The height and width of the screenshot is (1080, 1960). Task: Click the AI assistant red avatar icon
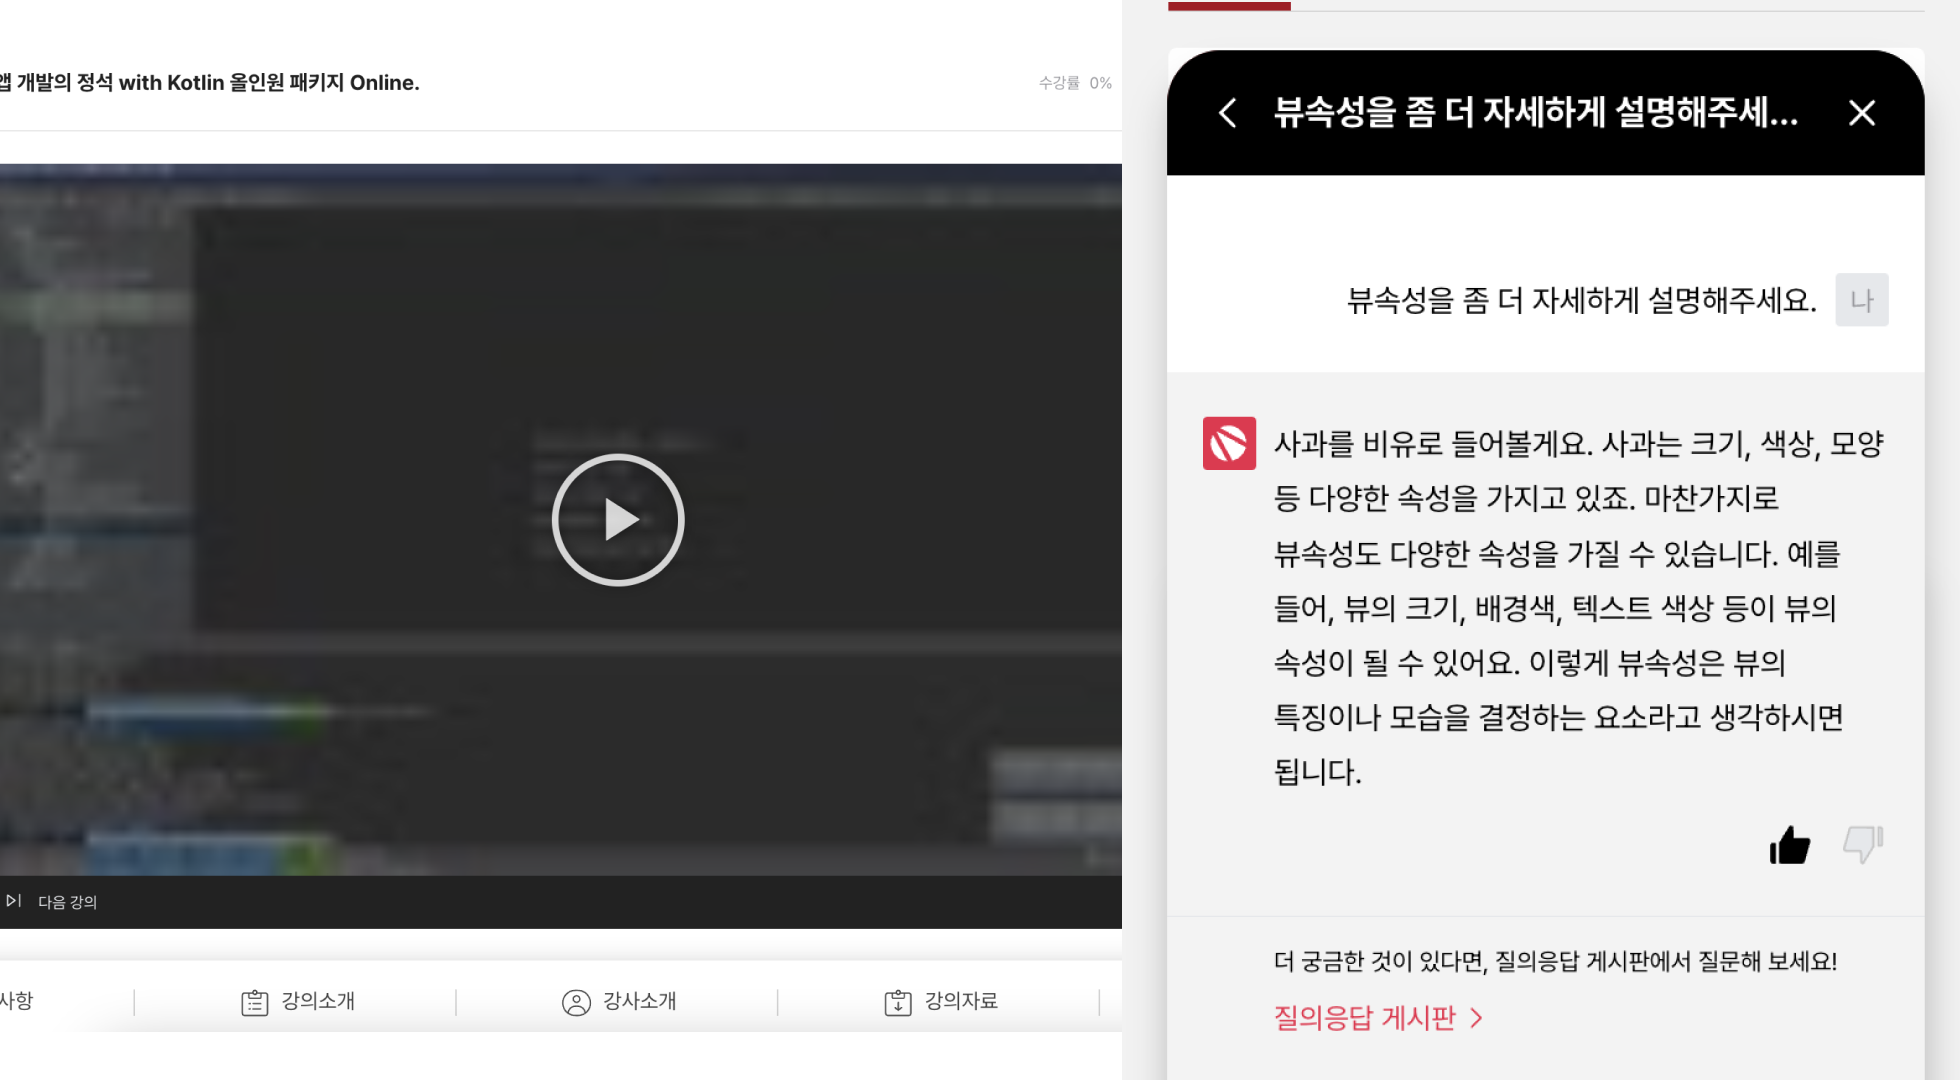point(1229,443)
